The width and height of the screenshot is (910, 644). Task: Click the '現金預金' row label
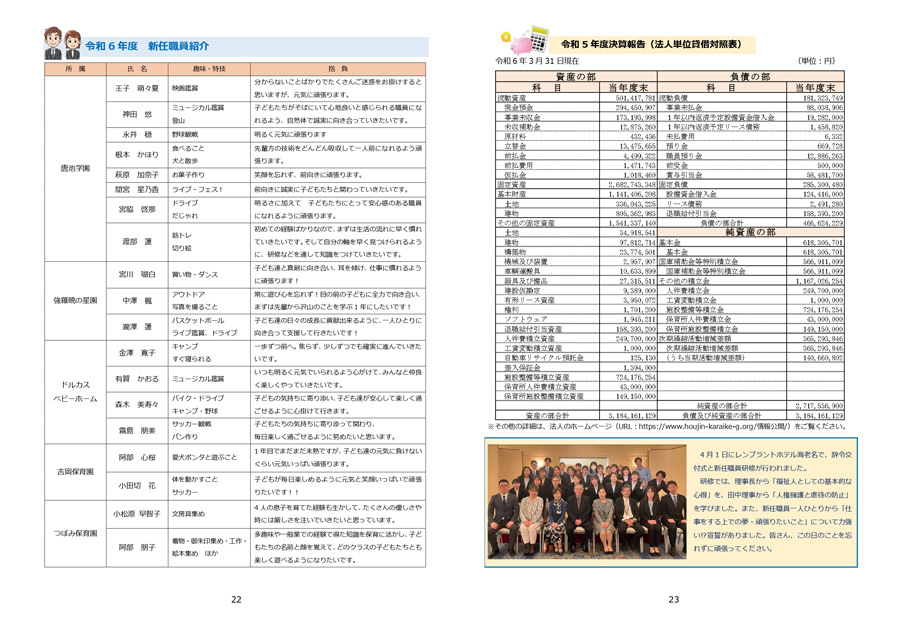pos(519,107)
